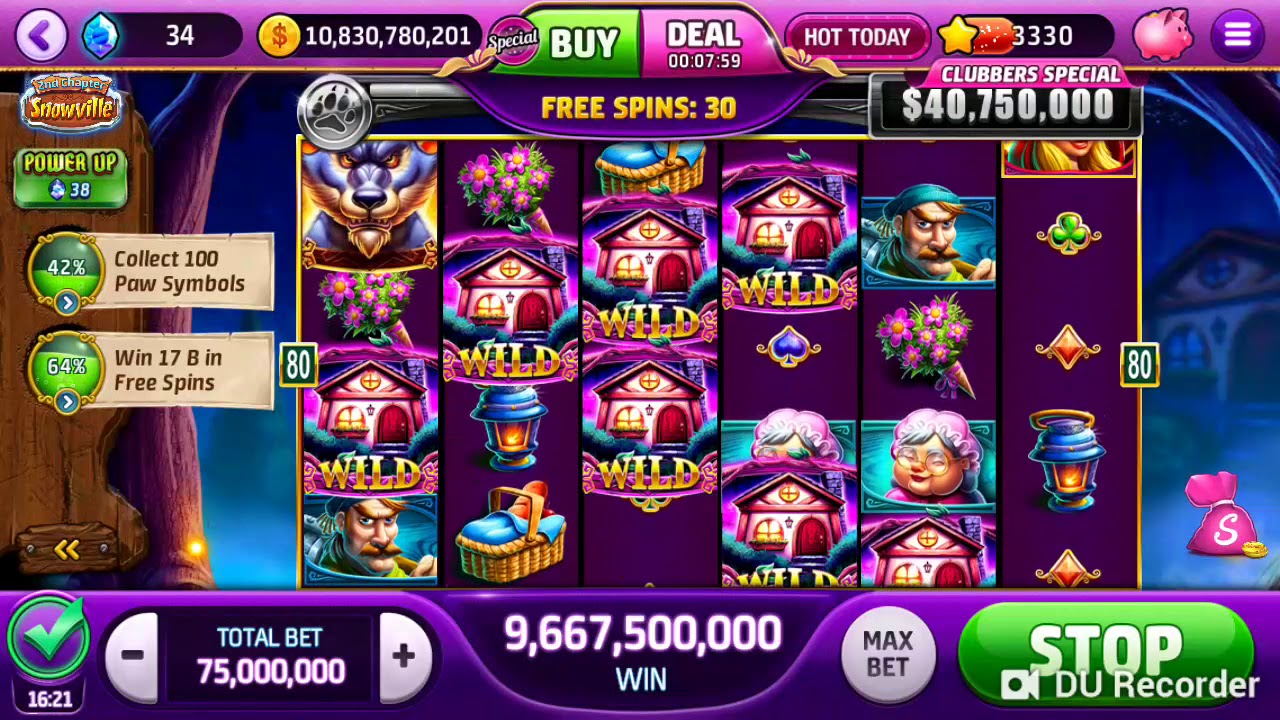Viewport: 1280px width, 720px height.
Task: Increase total bet with plus button
Action: click(x=404, y=656)
